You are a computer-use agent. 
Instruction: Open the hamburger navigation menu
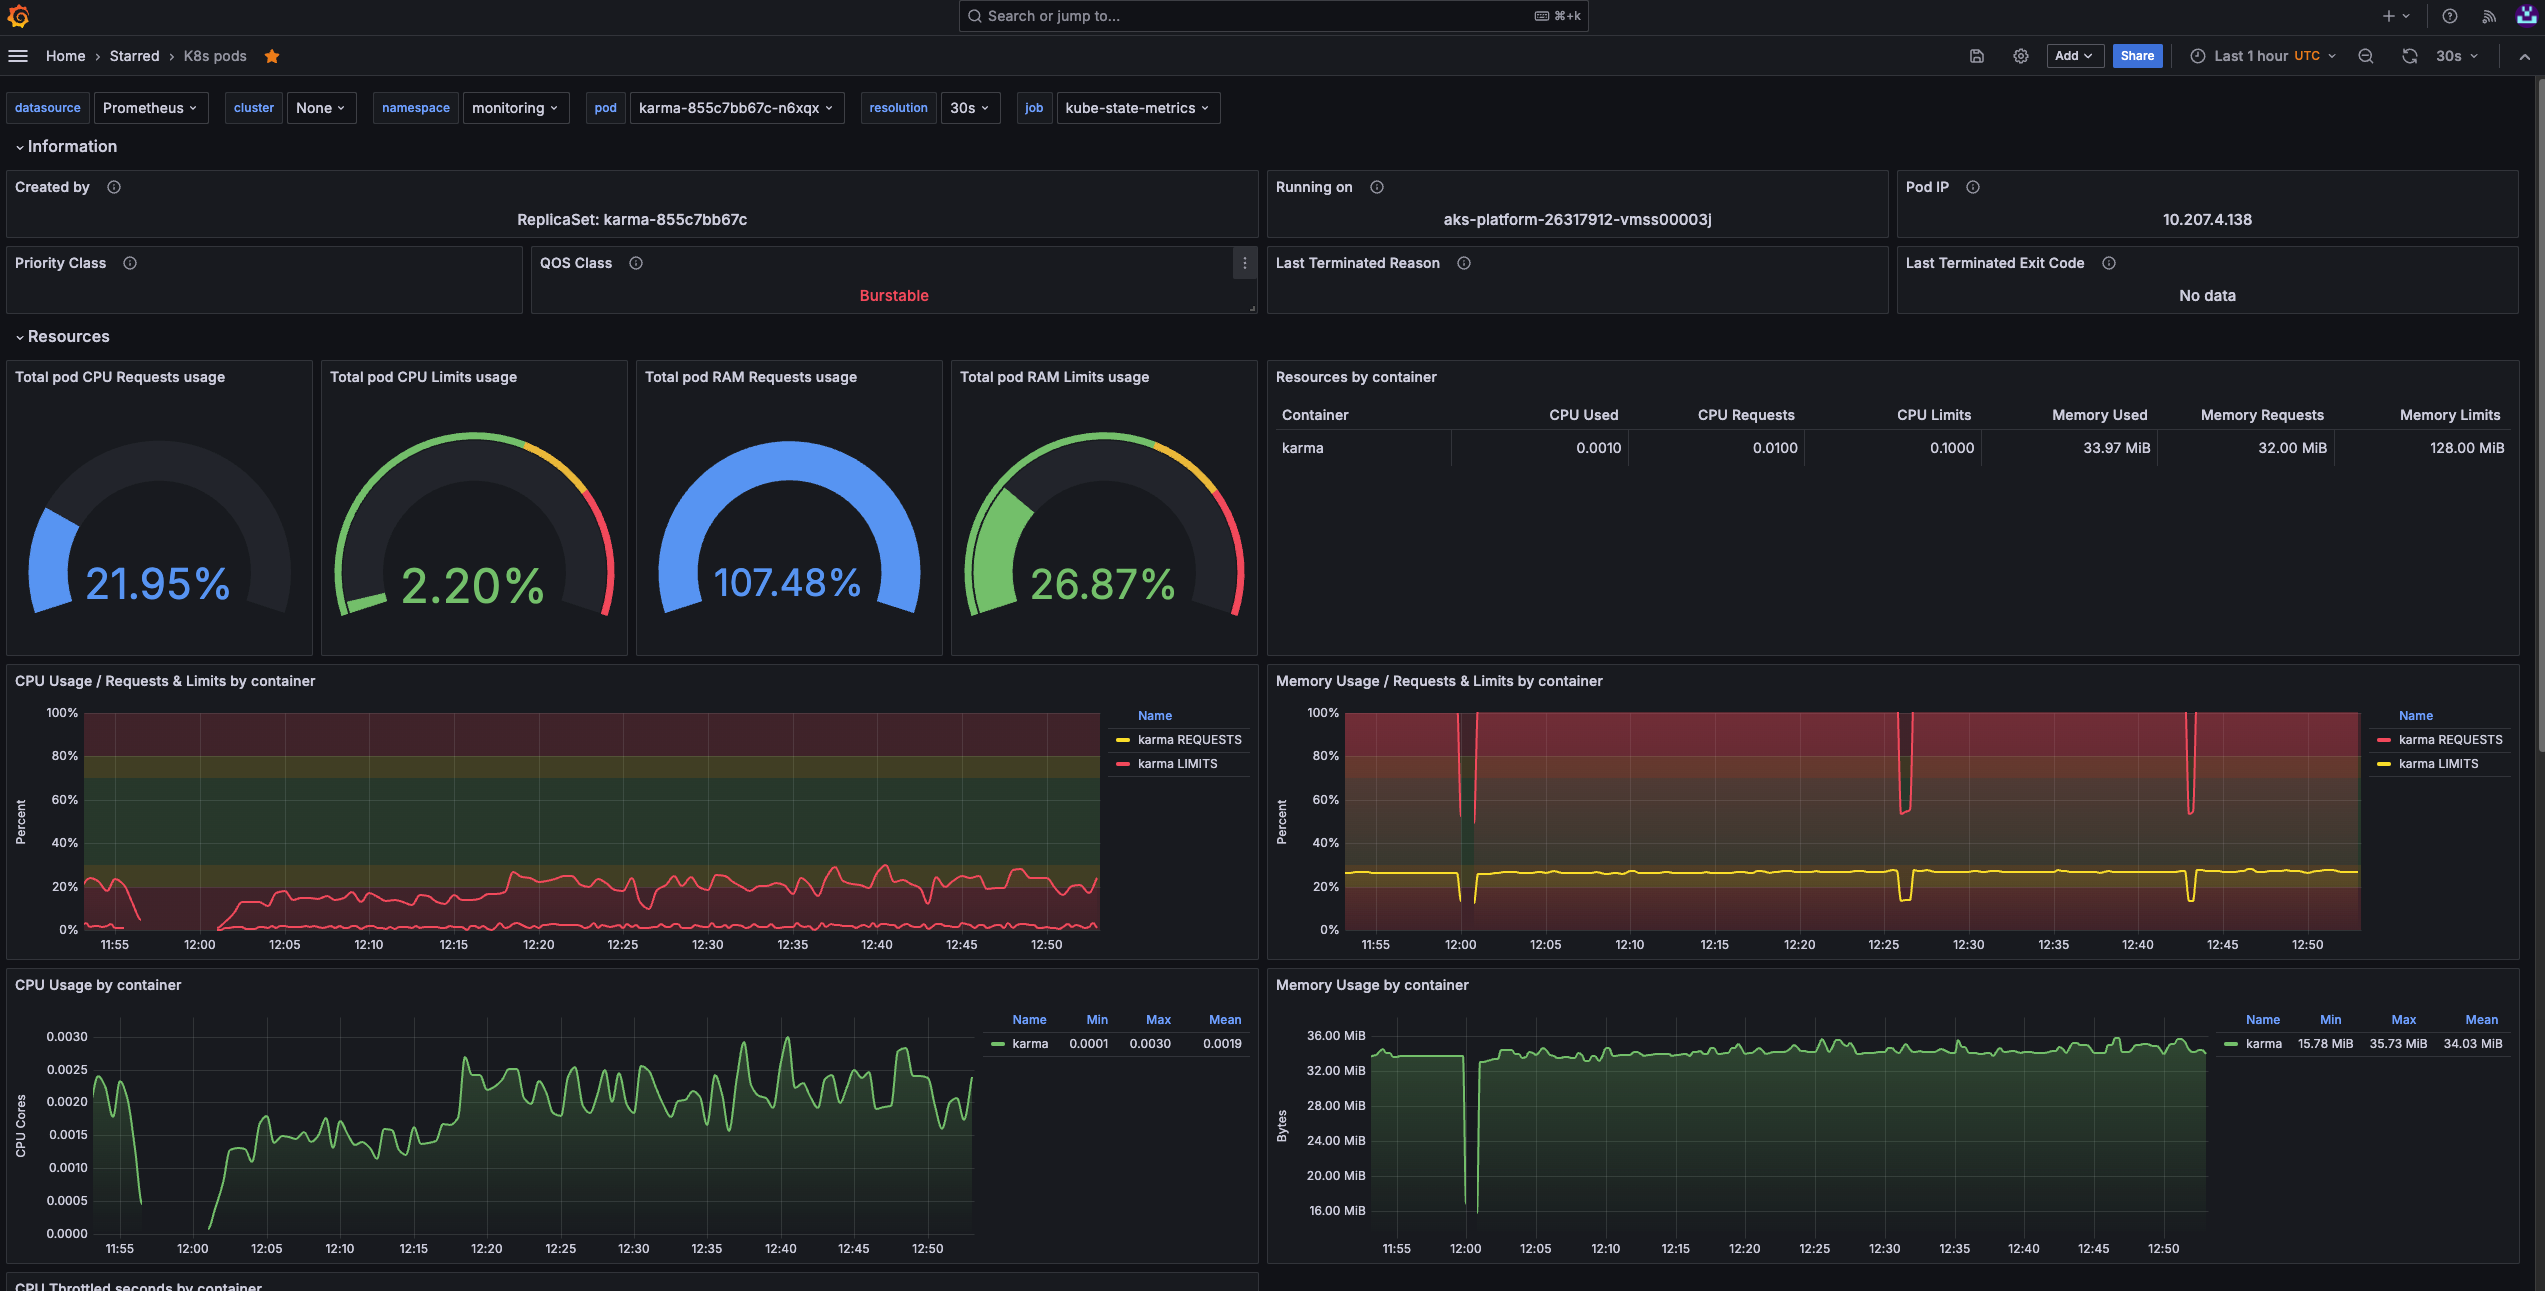point(18,56)
